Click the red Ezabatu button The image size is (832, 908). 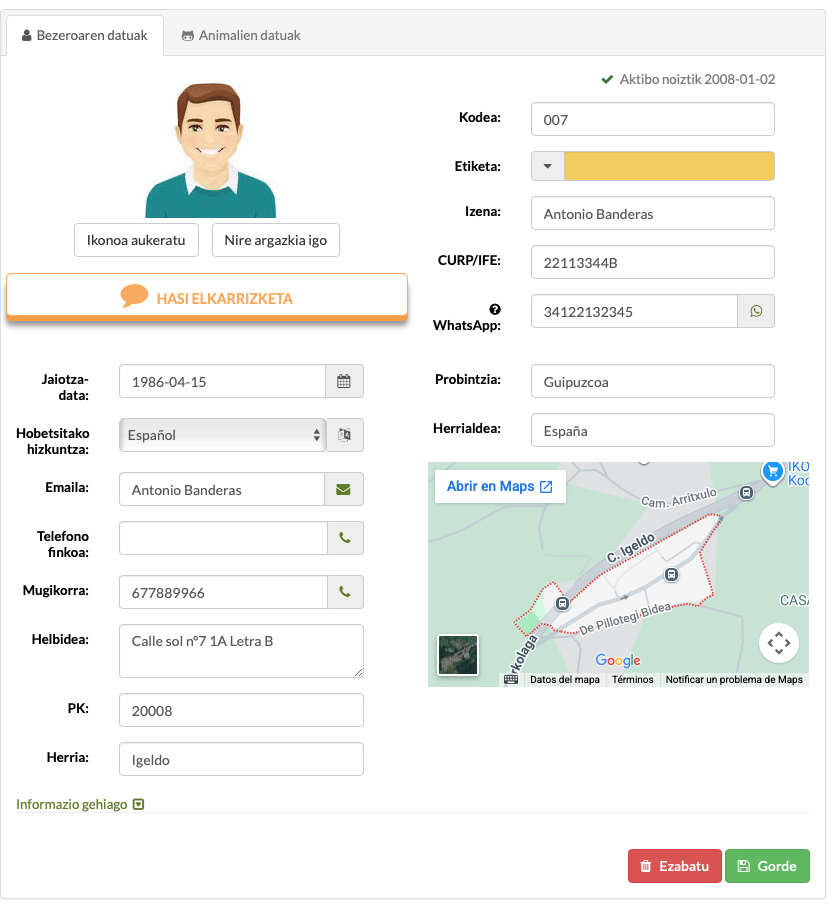point(674,866)
